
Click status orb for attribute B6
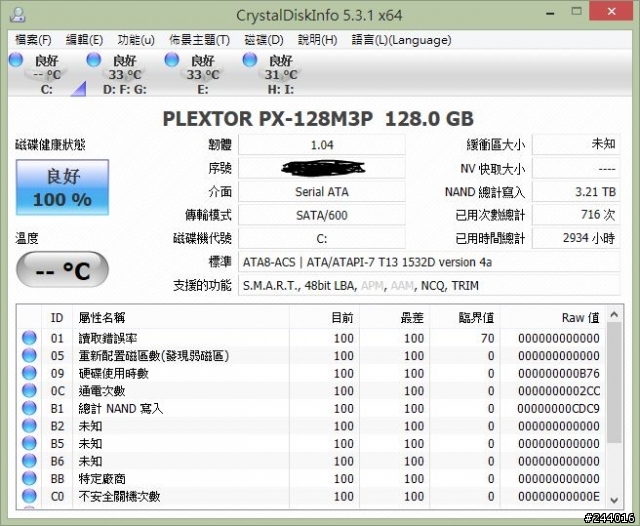coord(29,461)
